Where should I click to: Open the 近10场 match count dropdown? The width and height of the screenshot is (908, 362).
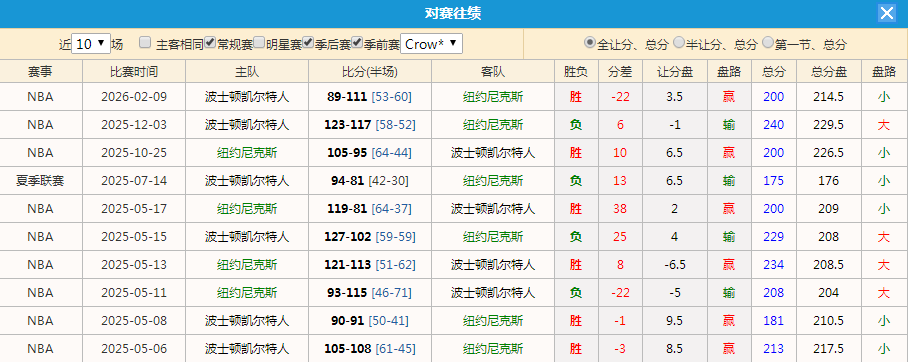pos(91,43)
